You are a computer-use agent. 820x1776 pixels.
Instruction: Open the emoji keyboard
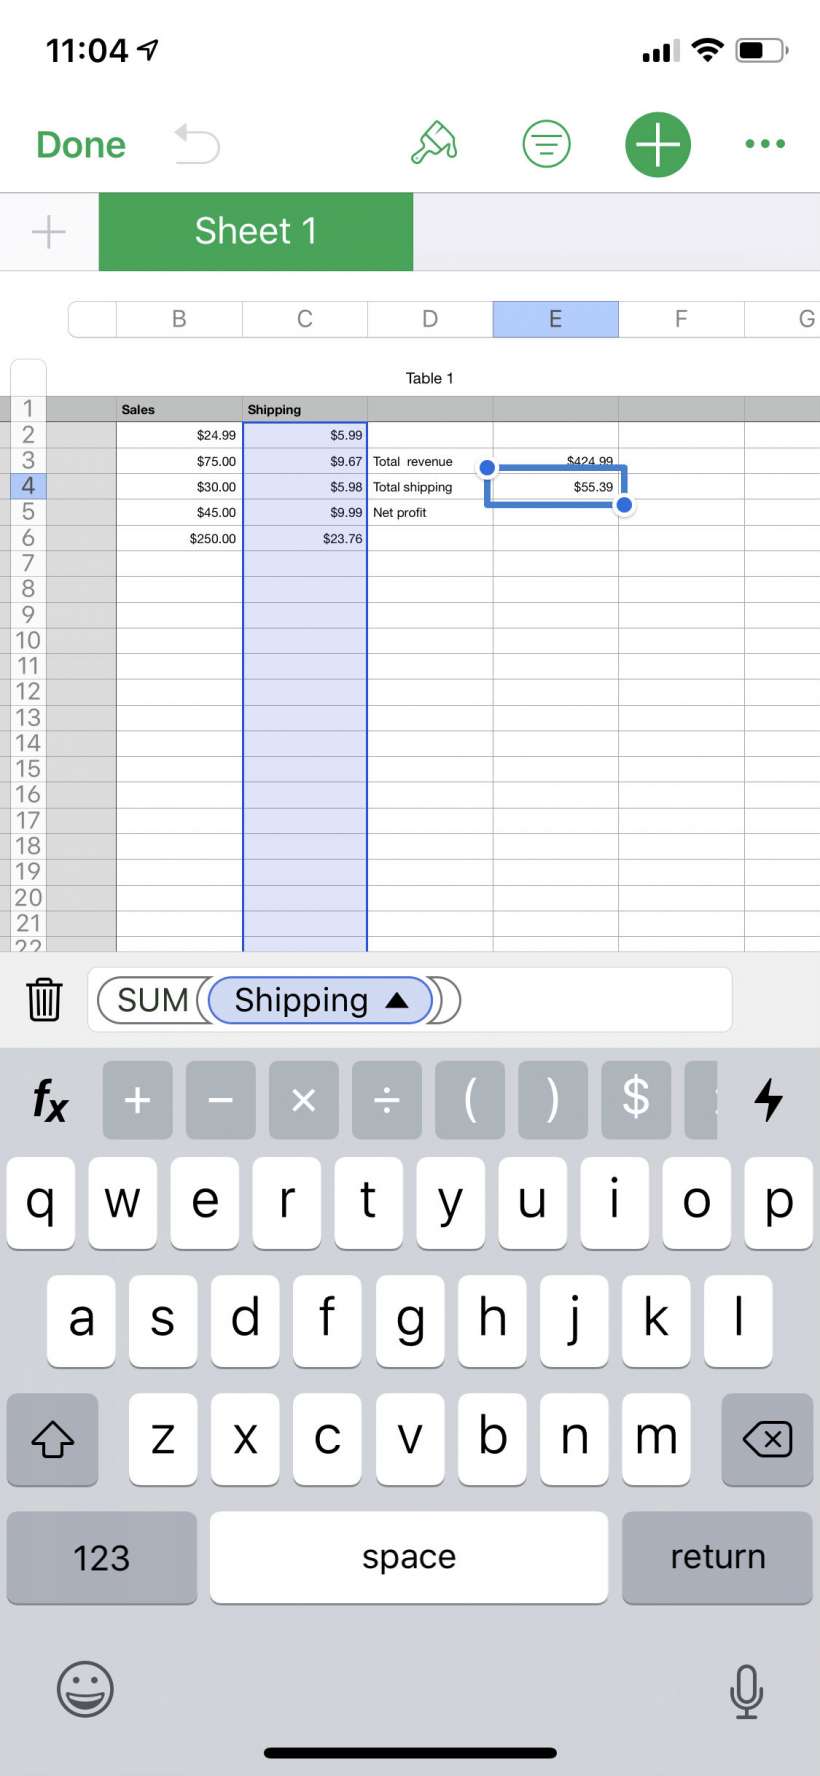pos(85,1689)
